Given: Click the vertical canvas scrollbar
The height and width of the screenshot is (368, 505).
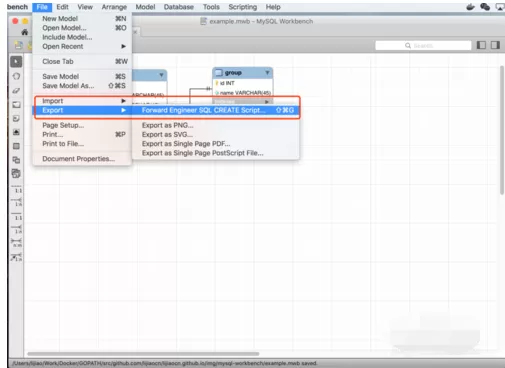Looking at the screenshot, I should 502,130.
